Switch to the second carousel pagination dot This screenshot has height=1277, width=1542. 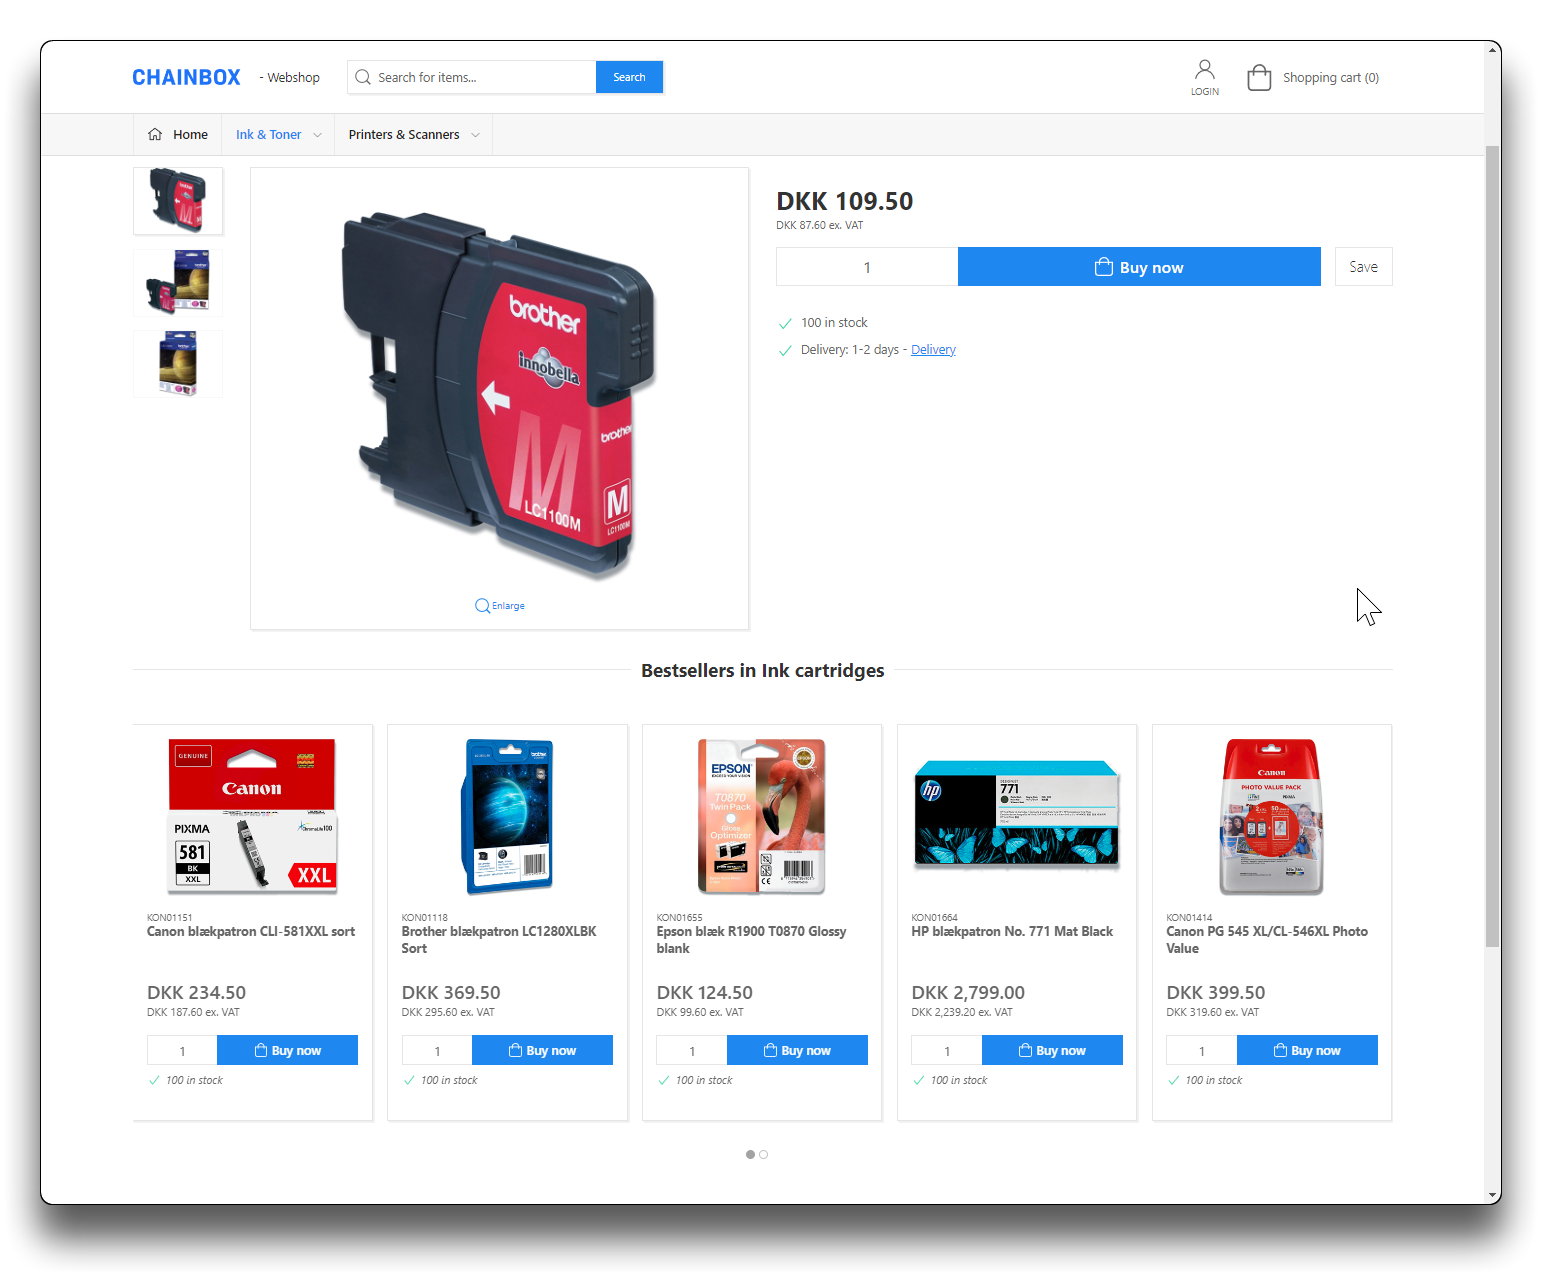(x=764, y=1154)
